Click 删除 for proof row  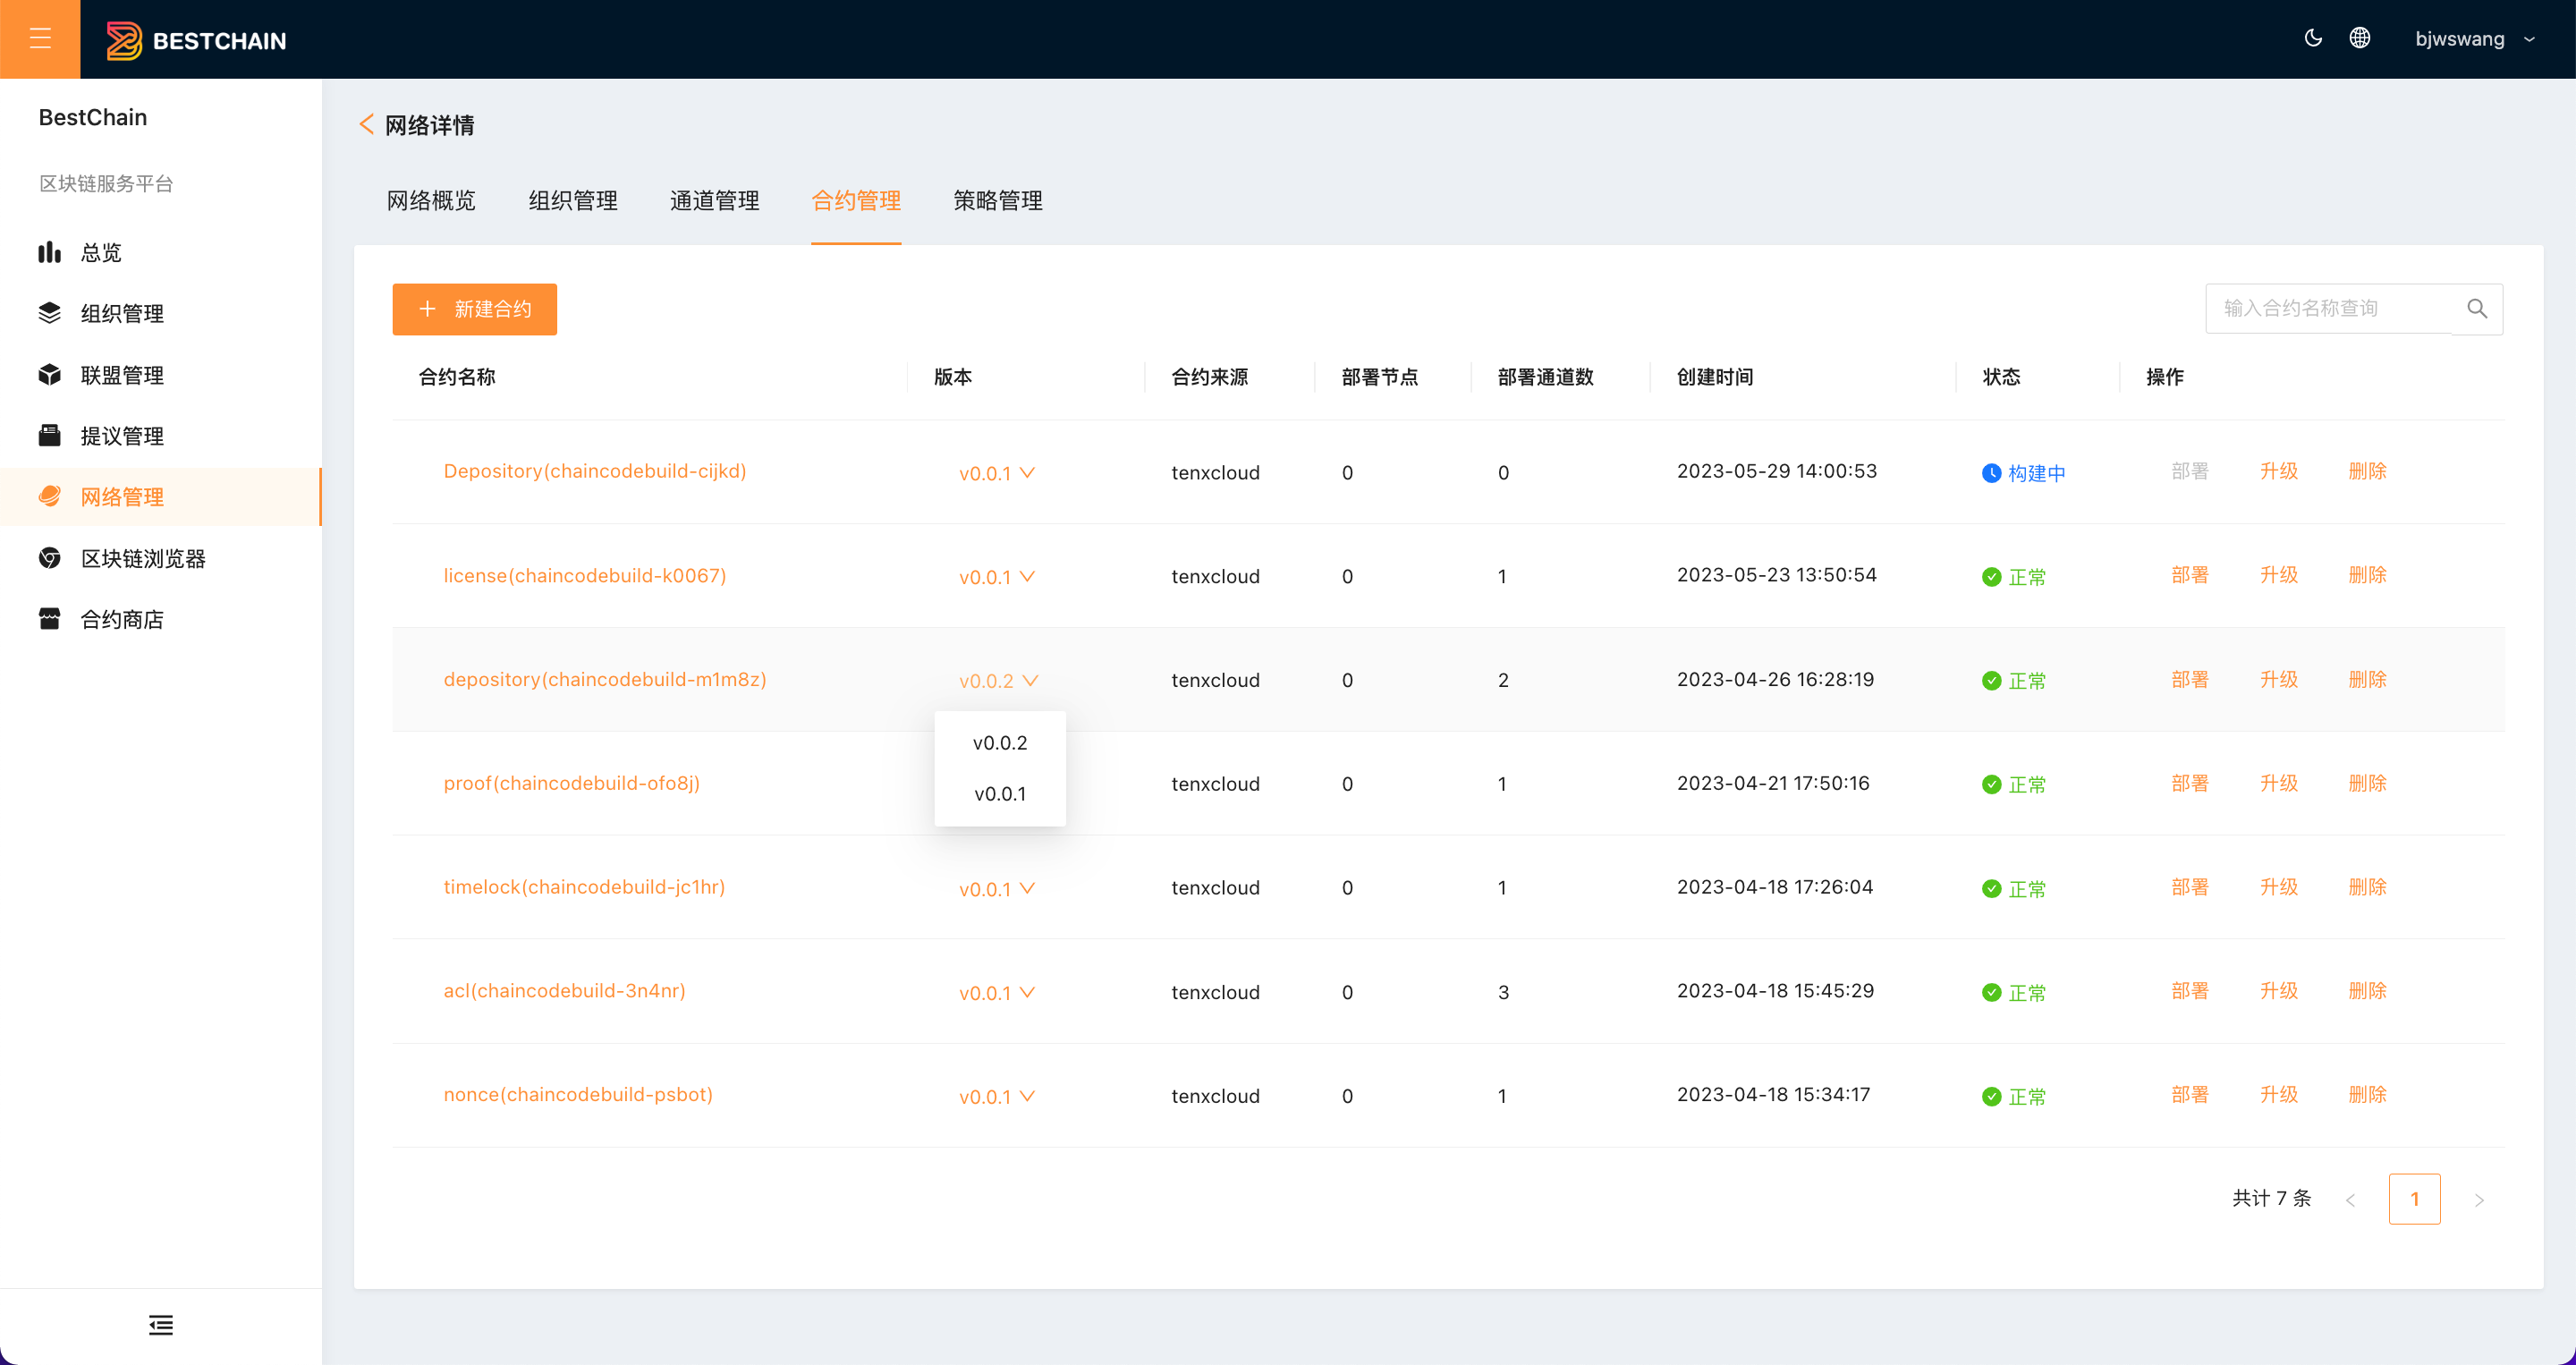(x=2367, y=783)
